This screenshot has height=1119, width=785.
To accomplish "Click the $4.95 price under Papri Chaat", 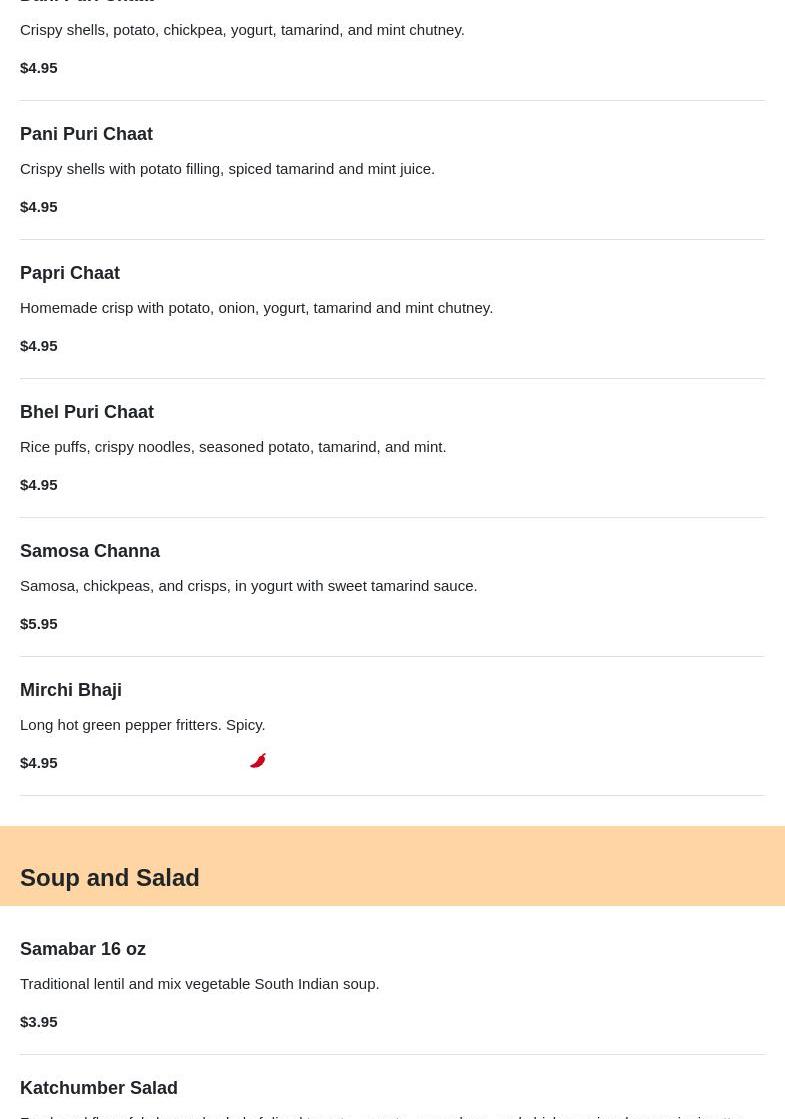I will click(x=39, y=345).
